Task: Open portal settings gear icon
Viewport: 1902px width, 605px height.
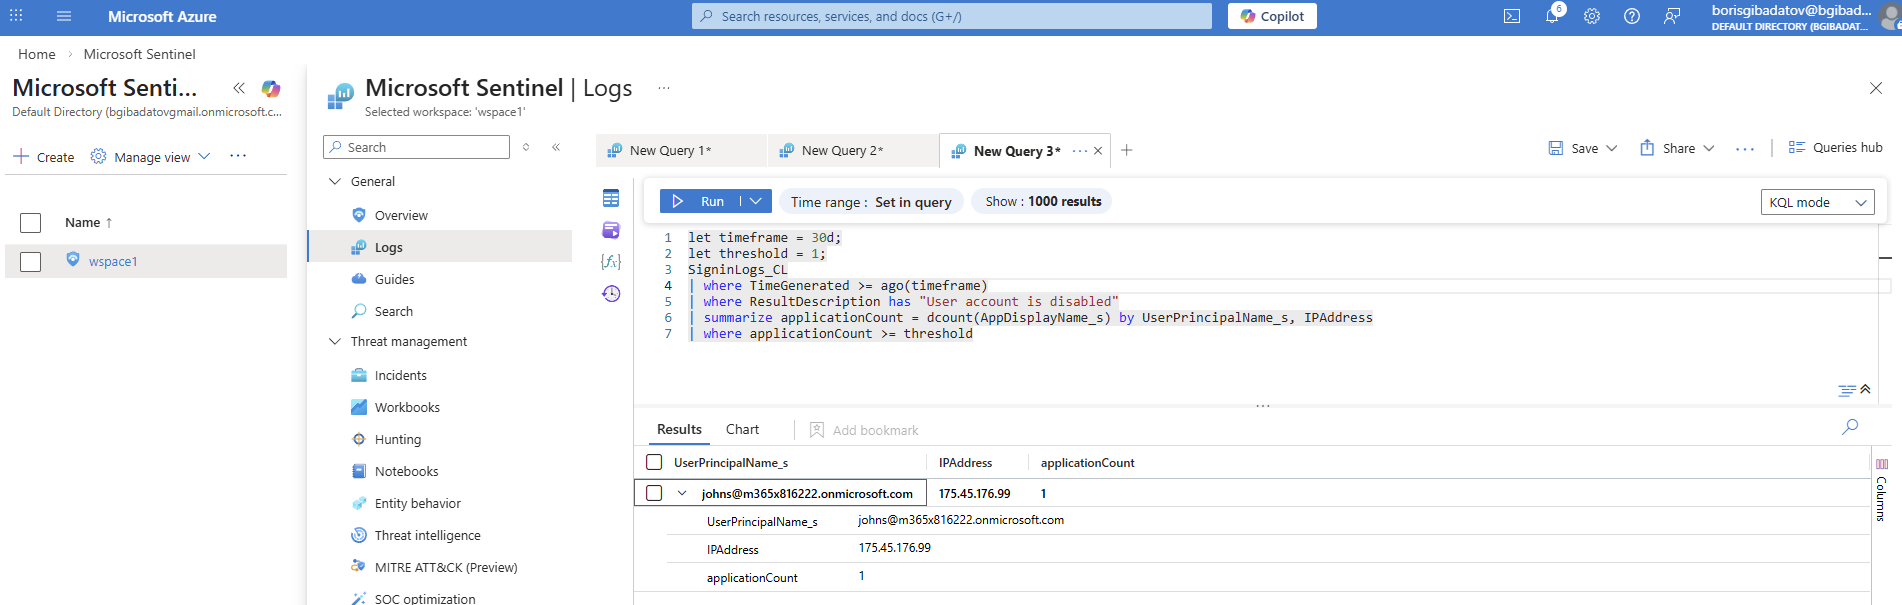Action: point(1592,16)
